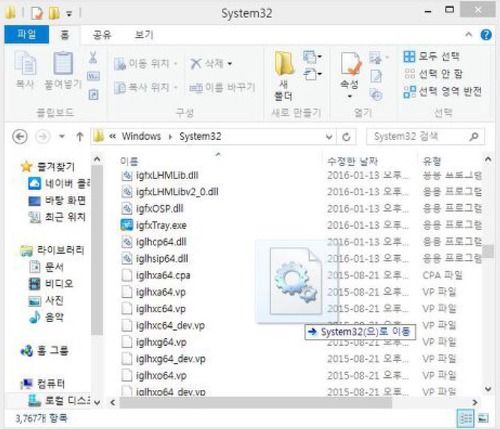Viewport: 500px width, 429px height.
Task: Select file iglhxg64.vp
Action: click(x=154, y=342)
